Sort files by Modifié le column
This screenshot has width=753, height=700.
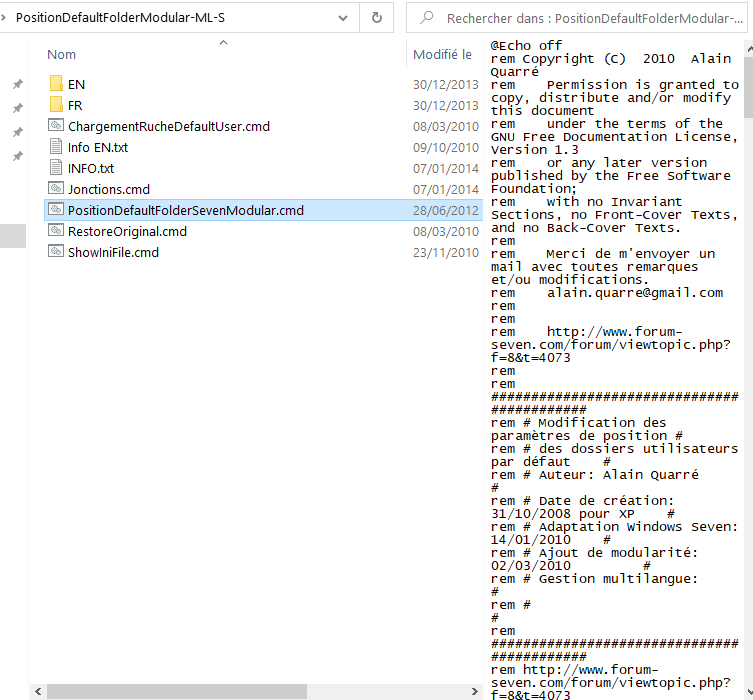click(442, 55)
